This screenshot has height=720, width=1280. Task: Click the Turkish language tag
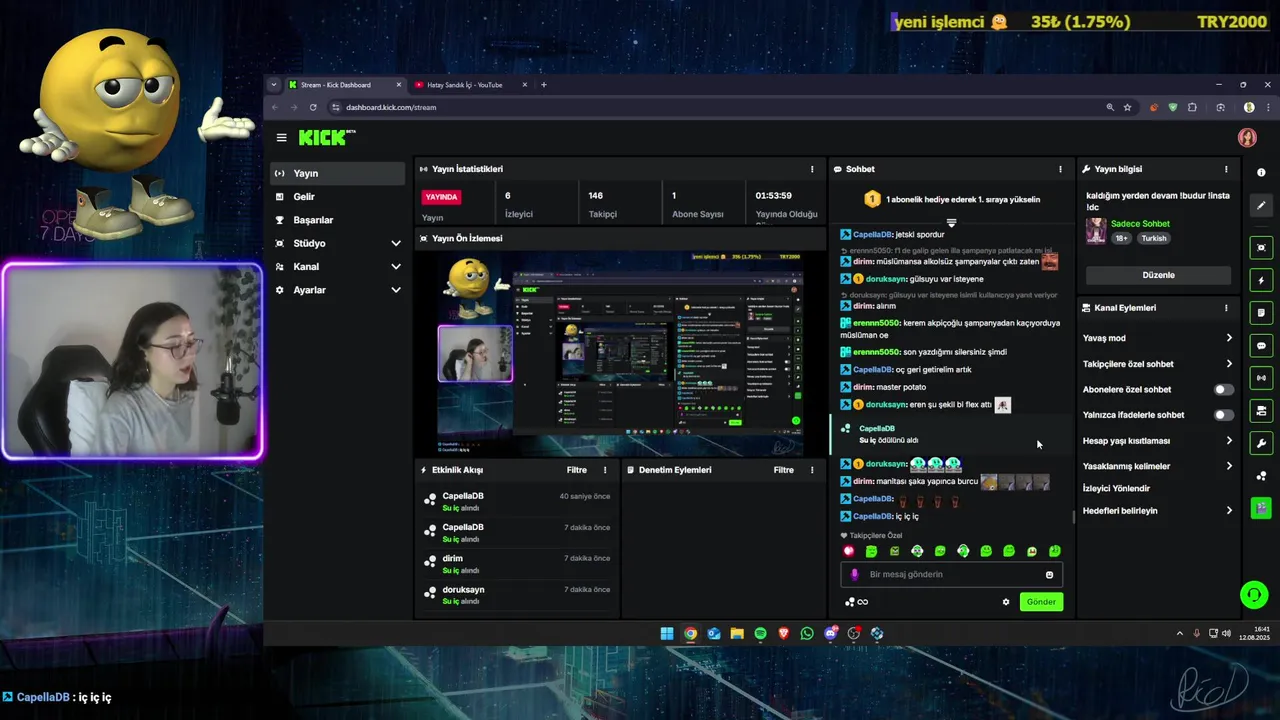pyautogui.click(x=1154, y=239)
